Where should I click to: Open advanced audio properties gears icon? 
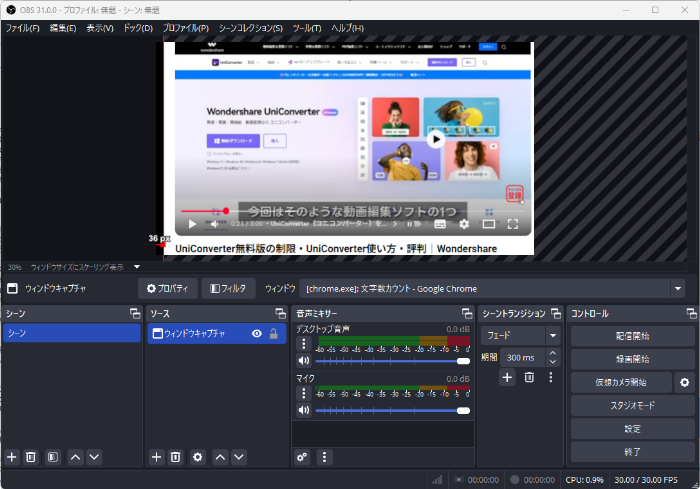(302, 457)
